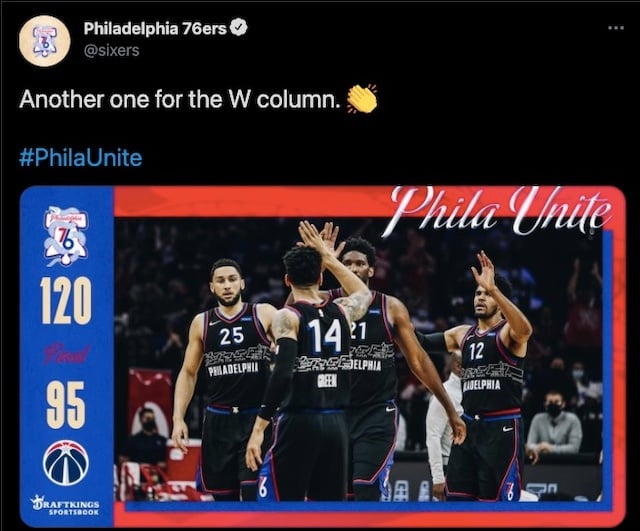Click the number 12 jersey

tap(476, 351)
